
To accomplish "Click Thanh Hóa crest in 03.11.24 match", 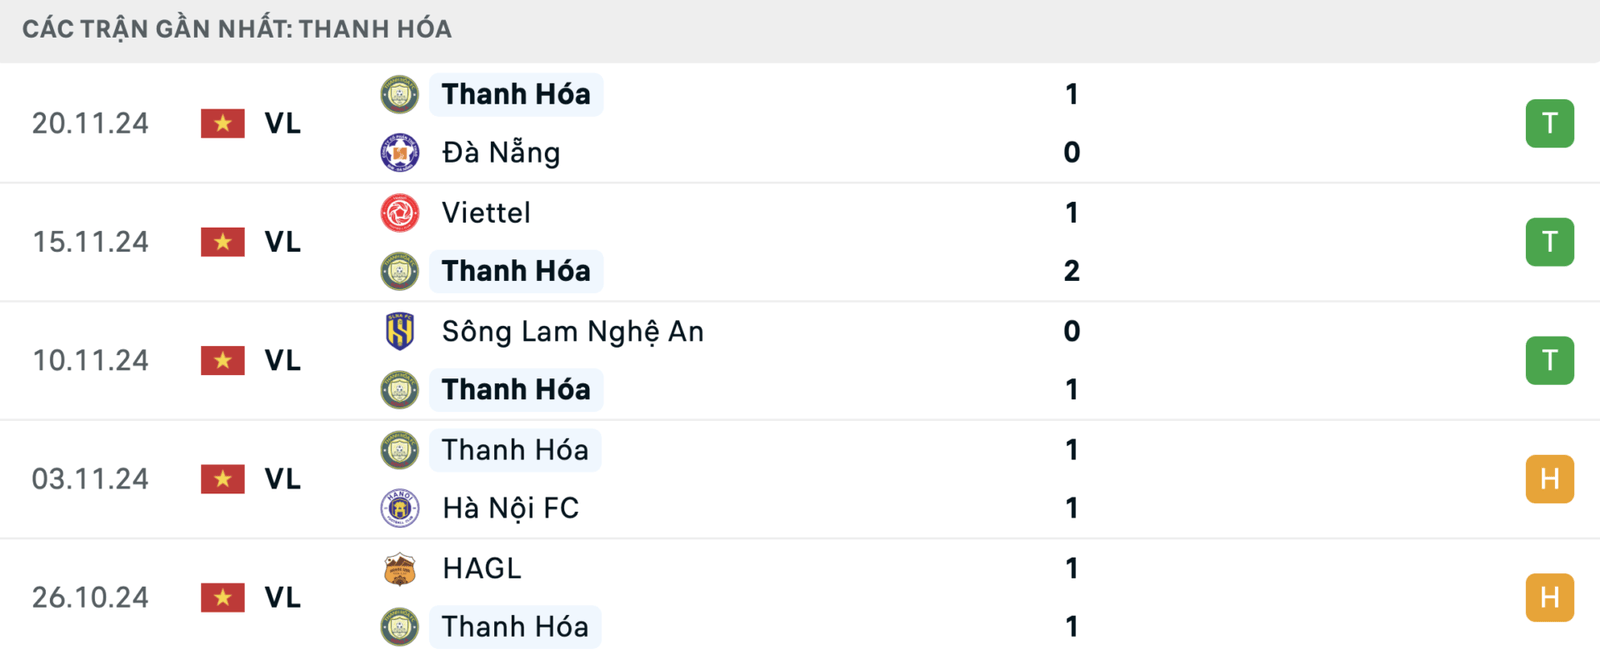I will point(400,450).
